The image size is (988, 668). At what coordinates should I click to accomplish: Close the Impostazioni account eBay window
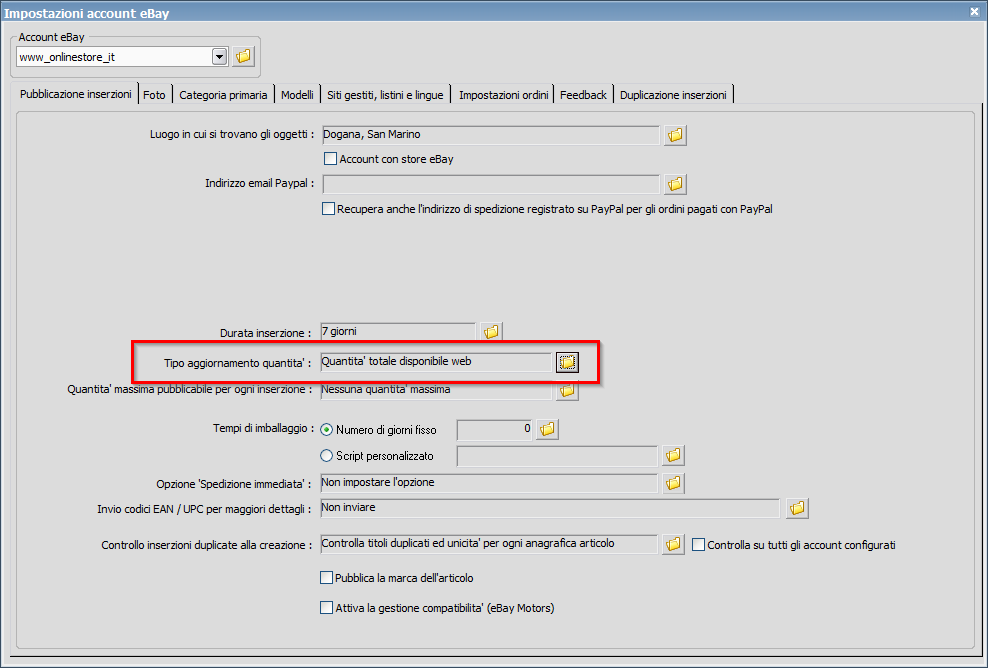pyautogui.click(x=974, y=12)
